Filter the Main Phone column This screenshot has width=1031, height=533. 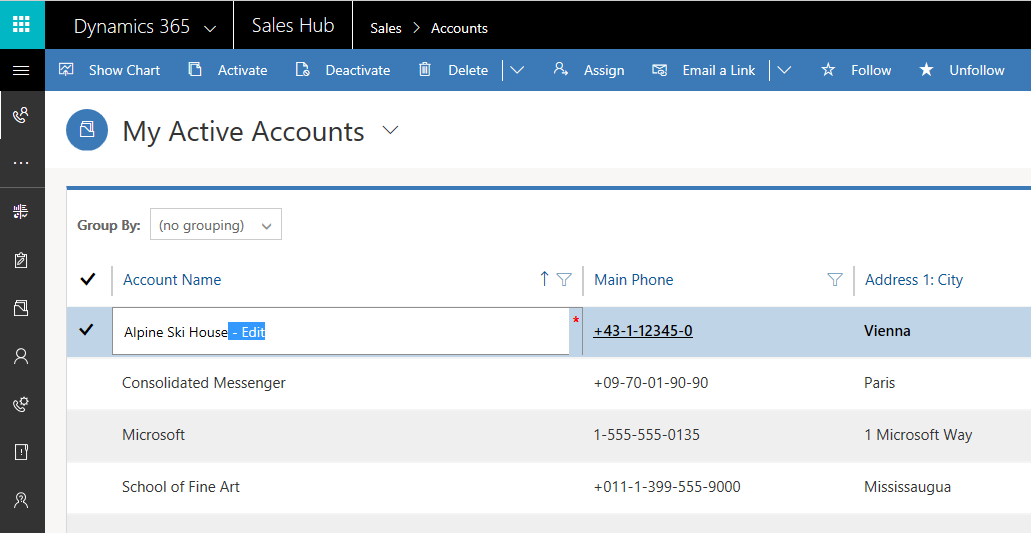click(x=835, y=279)
